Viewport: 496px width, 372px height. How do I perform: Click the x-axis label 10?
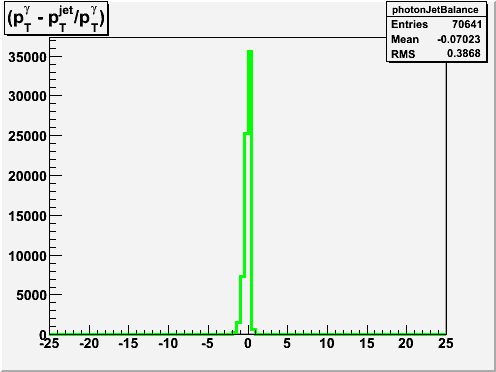[327, 343]
